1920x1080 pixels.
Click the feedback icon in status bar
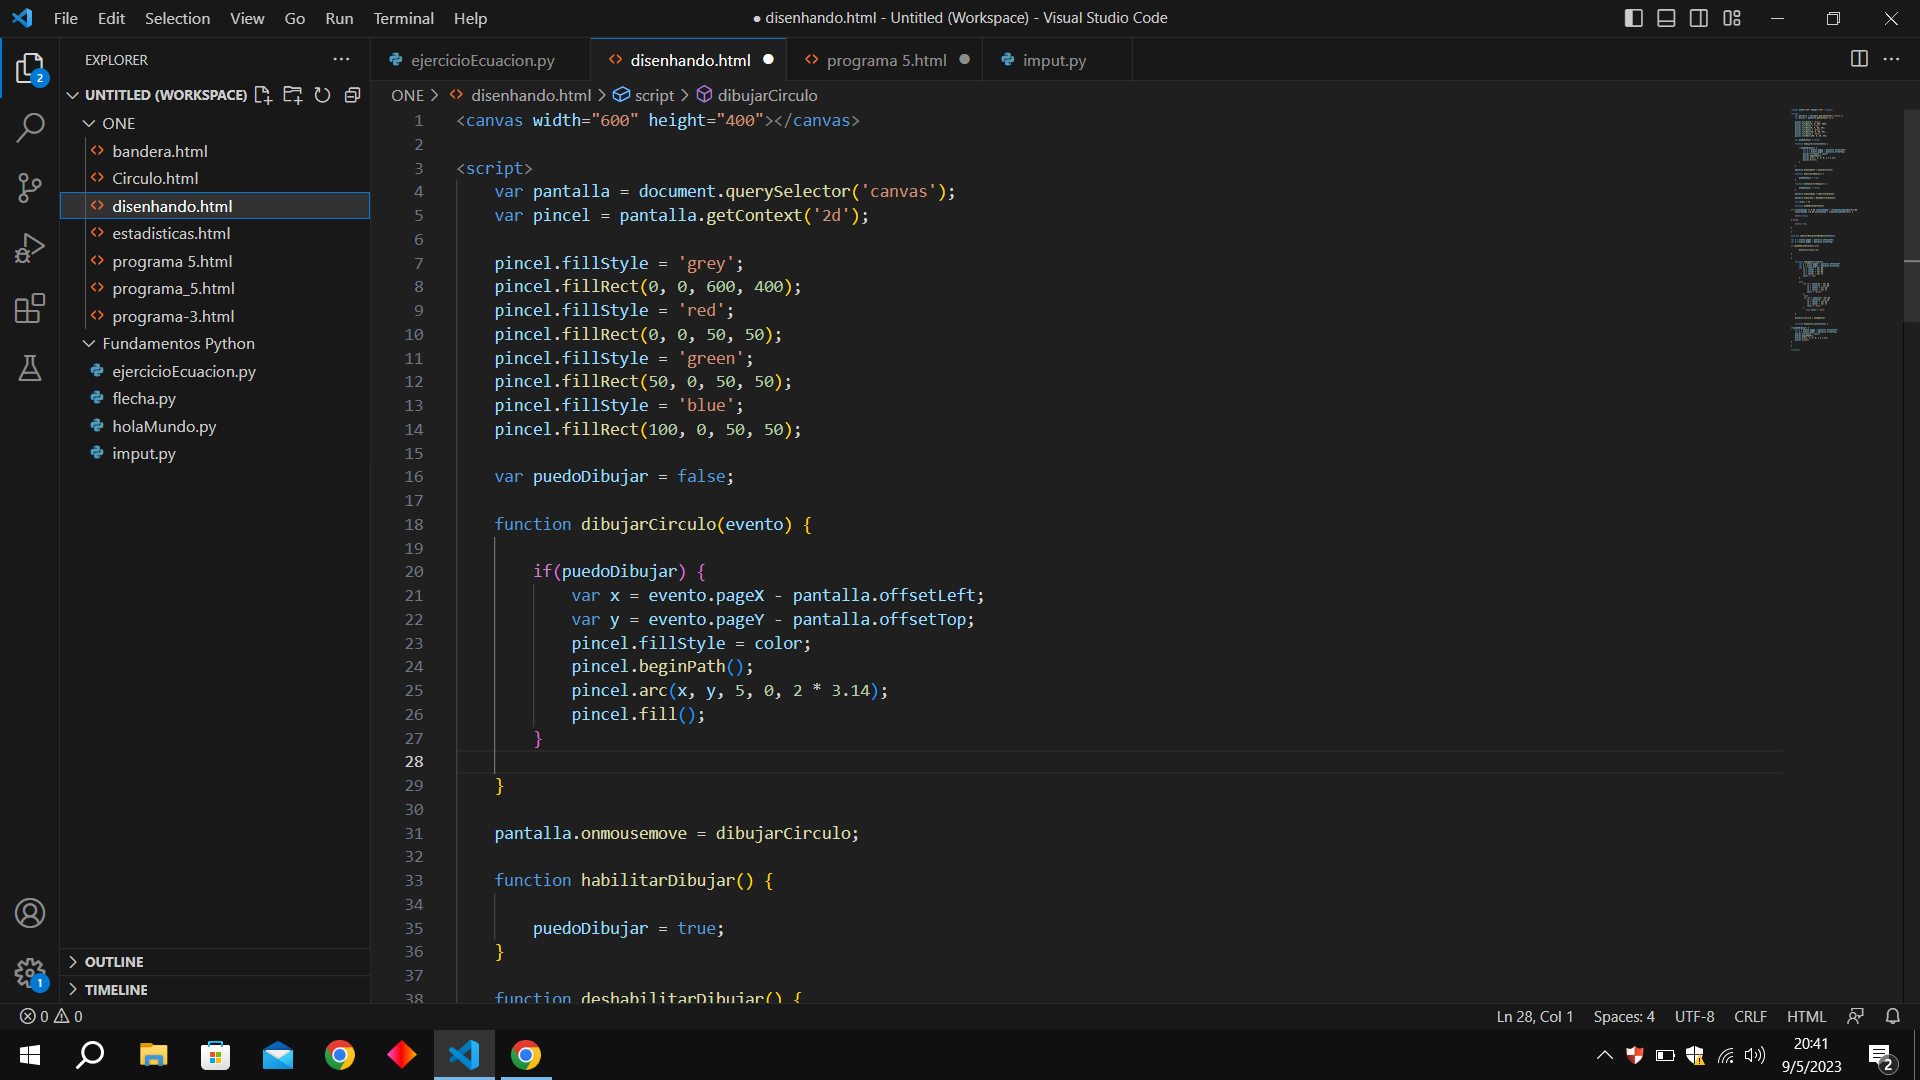tap(1855, 1016)
